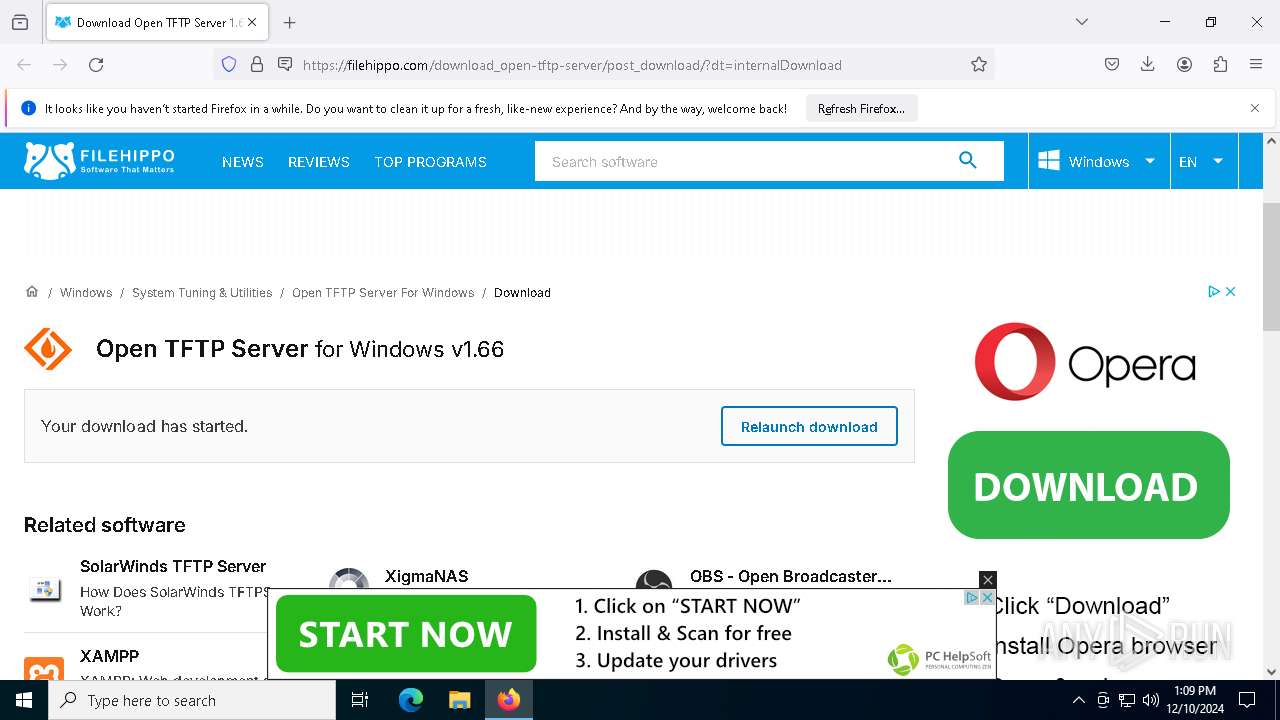Open Task View on taskbar
The height and width of the screenshot is (720, 1280).
[360, 700]
